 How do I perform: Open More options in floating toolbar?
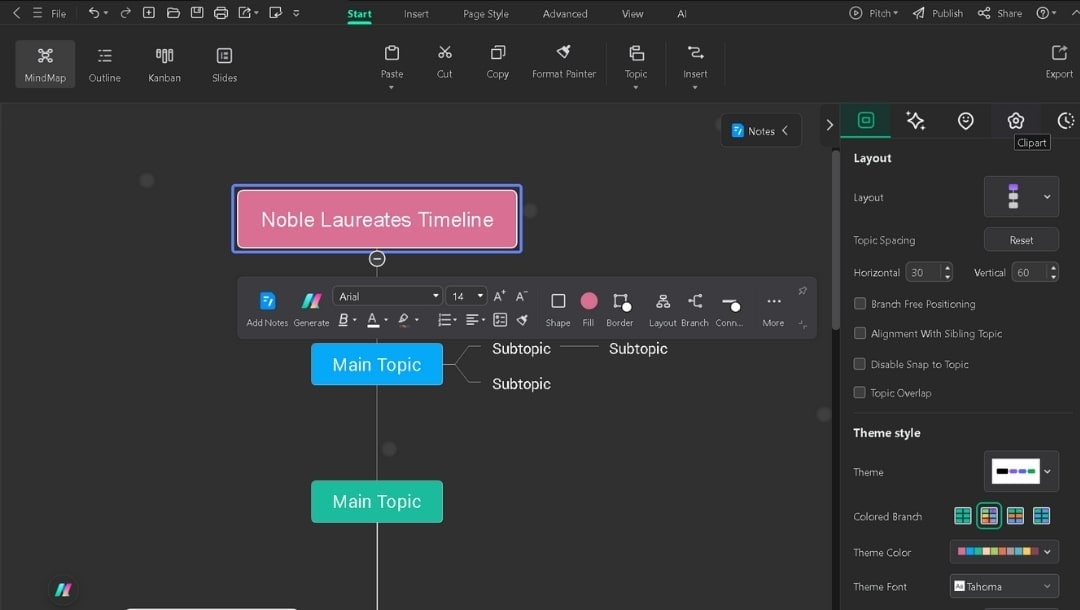tap(773, 308)
